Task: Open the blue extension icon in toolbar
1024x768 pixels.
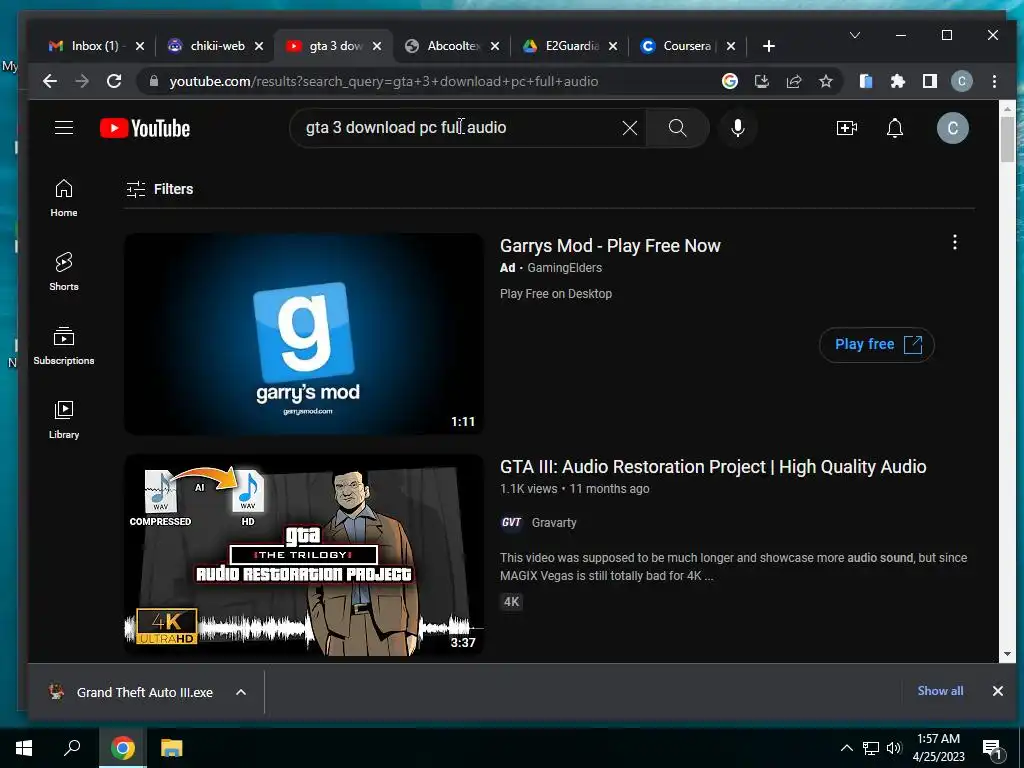Action: click(866, 81)
